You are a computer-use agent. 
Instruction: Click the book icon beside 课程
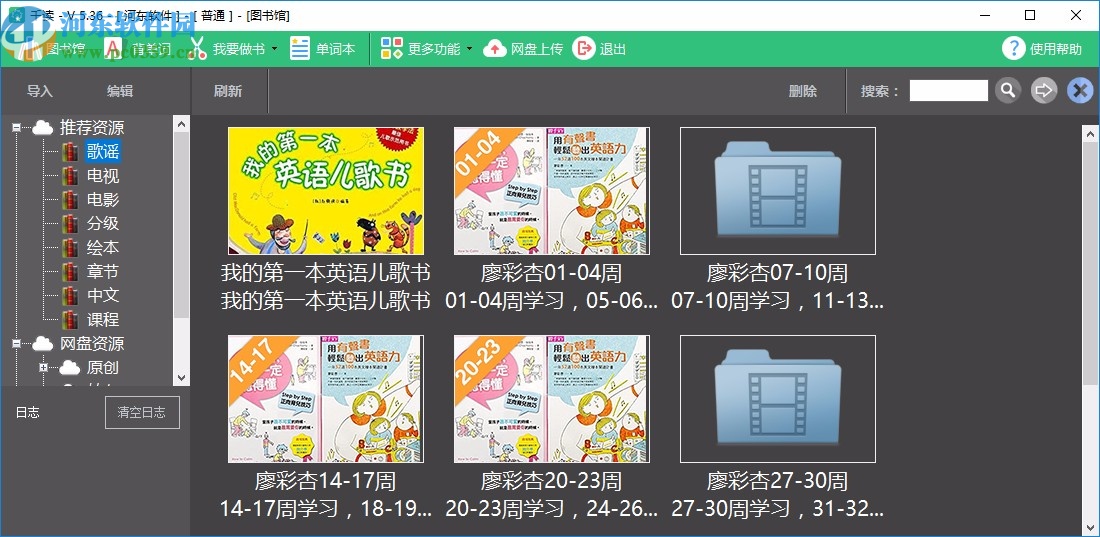point(70,319)
